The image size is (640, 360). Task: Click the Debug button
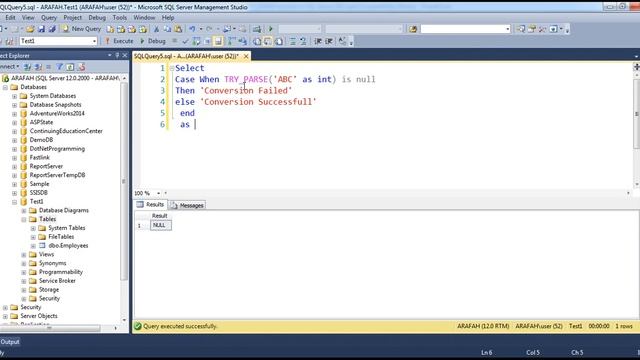(x=153, y=41)
